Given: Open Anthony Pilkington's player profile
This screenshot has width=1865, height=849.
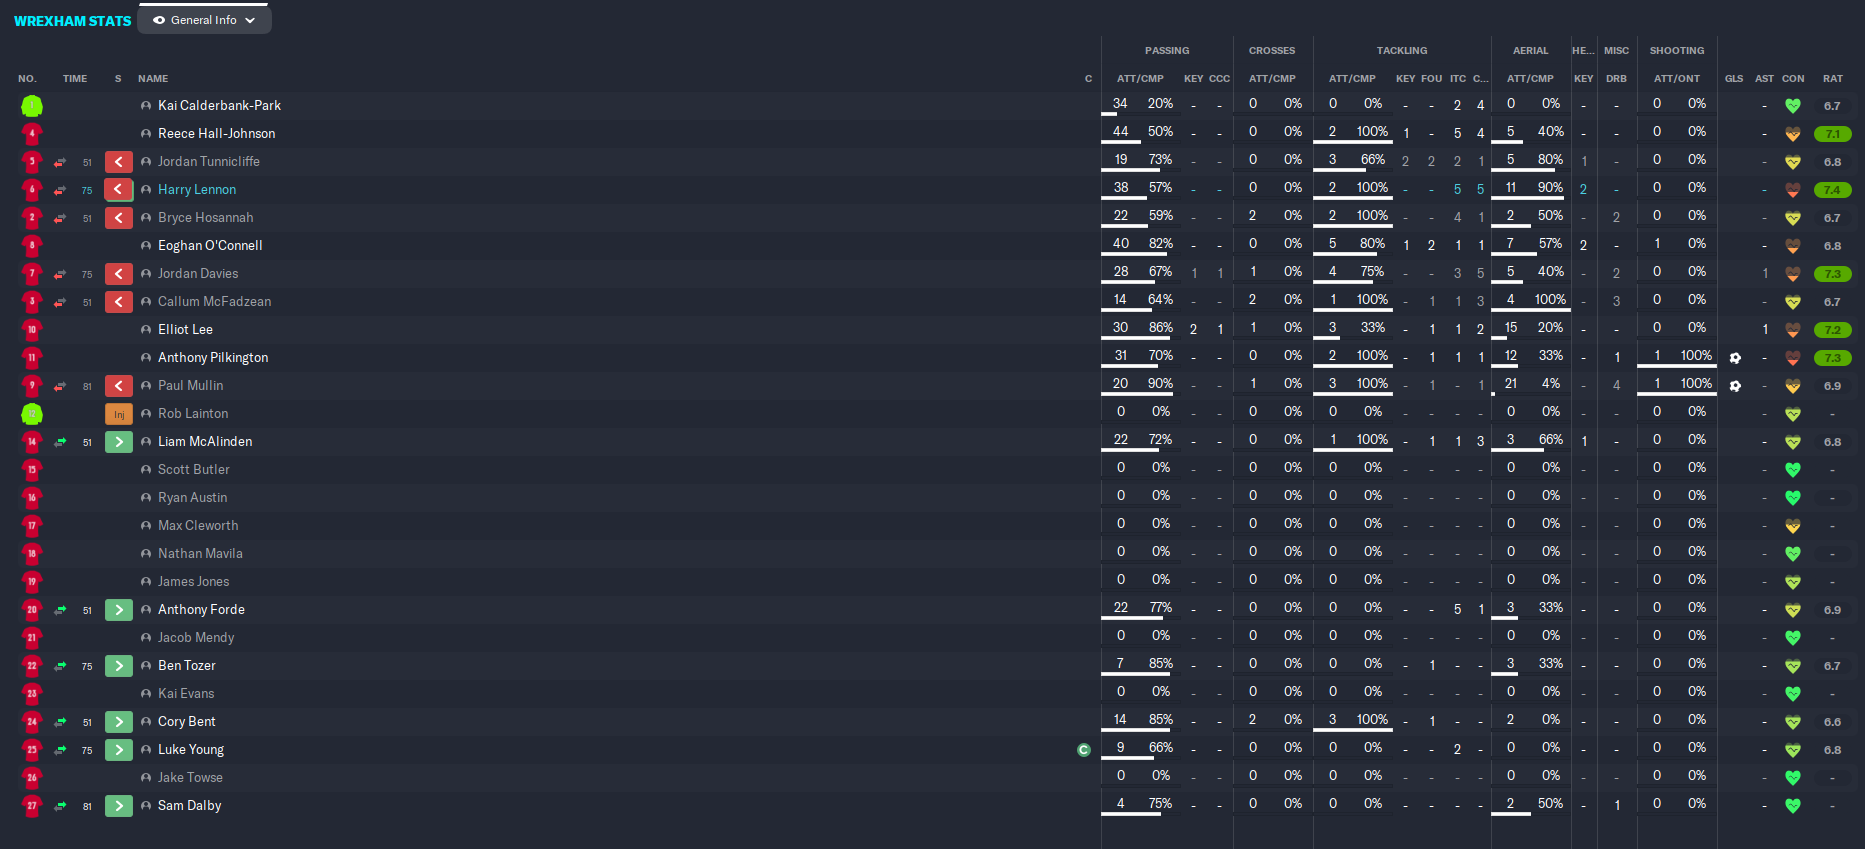Looking at the screenshot, I should [213, 357].
